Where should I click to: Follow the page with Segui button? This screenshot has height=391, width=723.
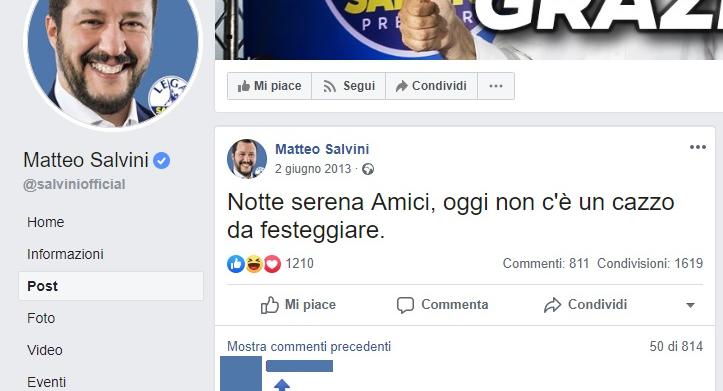[x=349, y=86]
